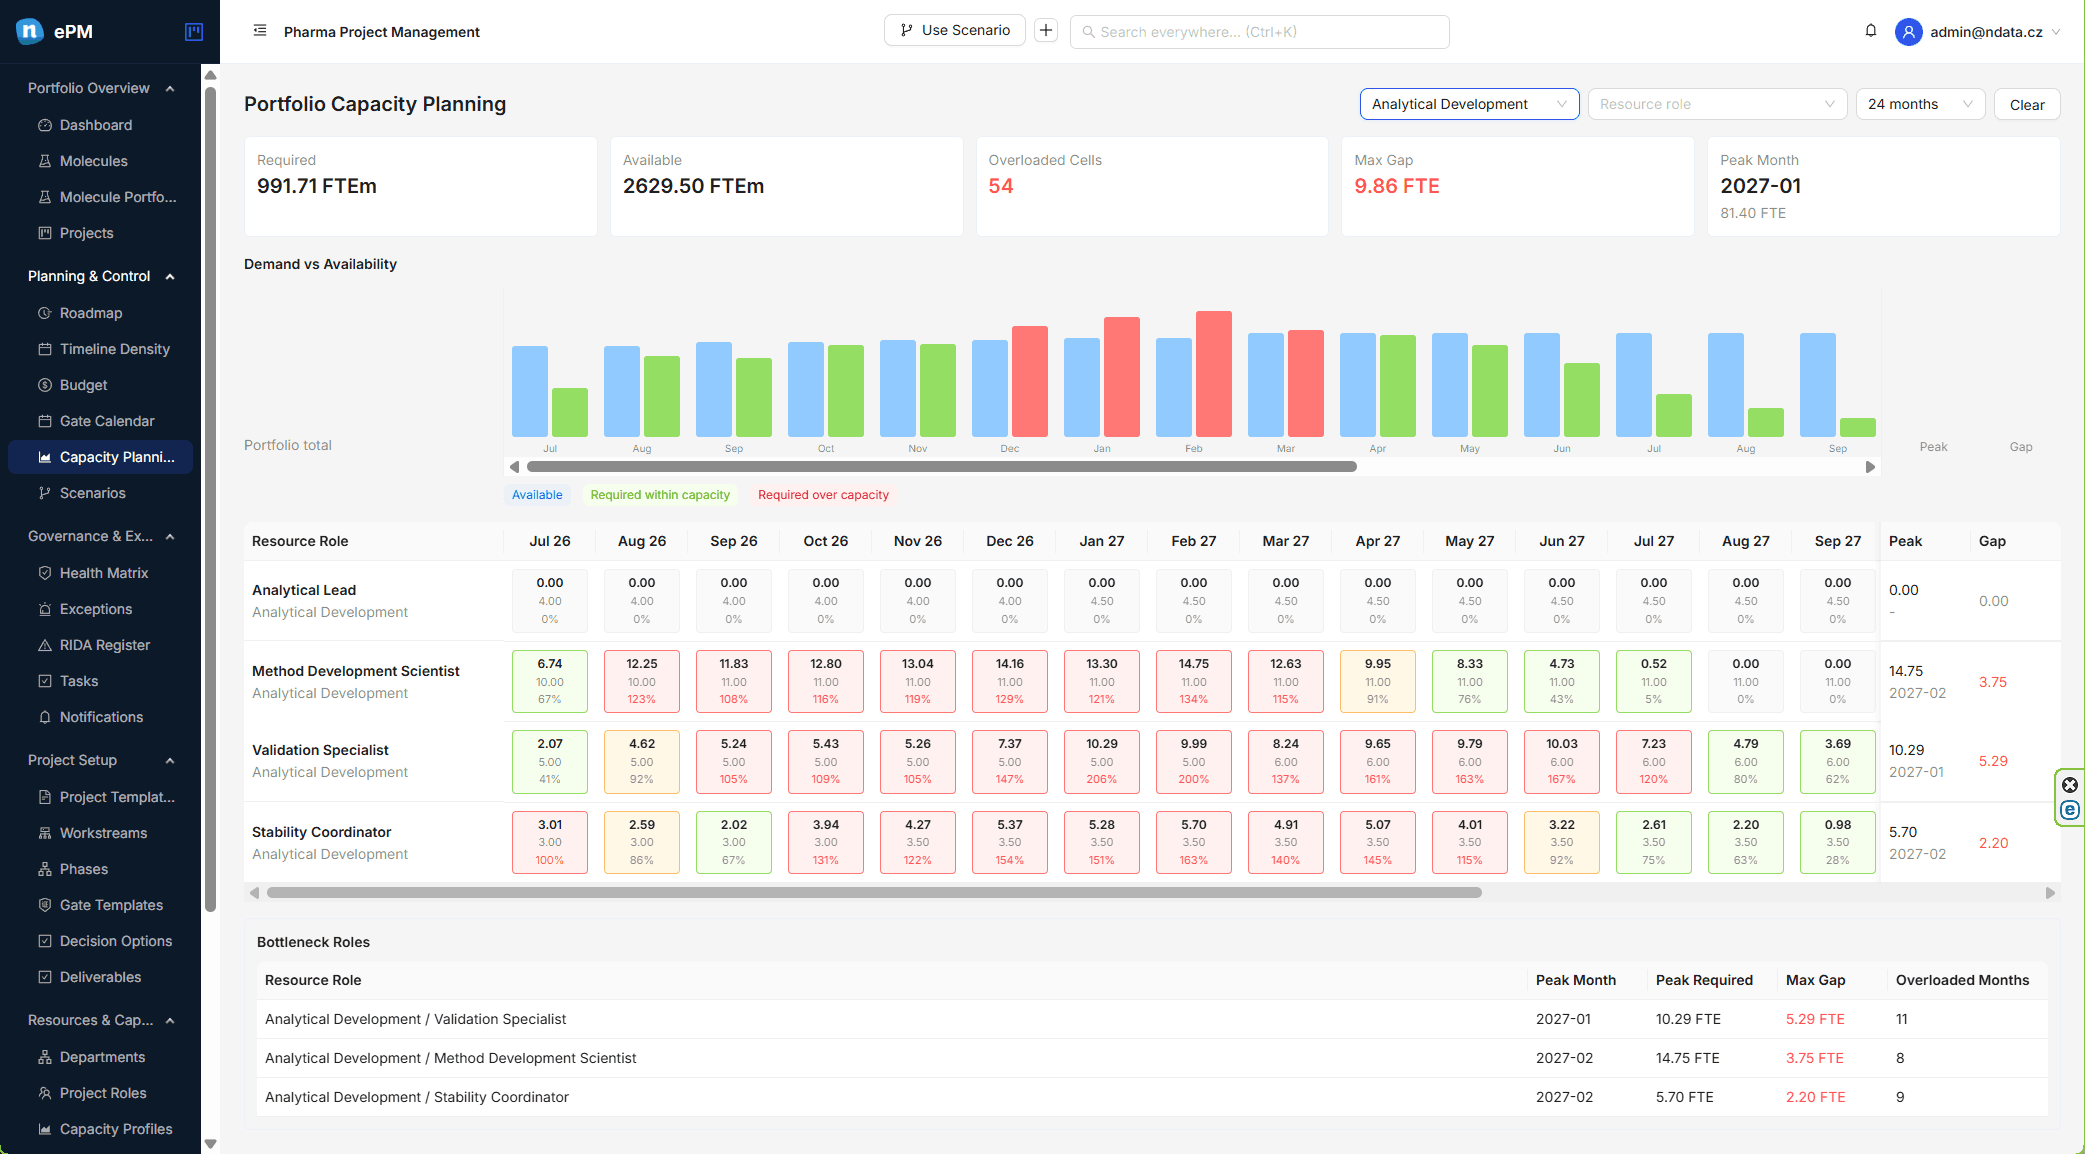This screenshot has width=2085, height=1154.
Task: Click the Gate Templates icon
Action: click(45, 905)
